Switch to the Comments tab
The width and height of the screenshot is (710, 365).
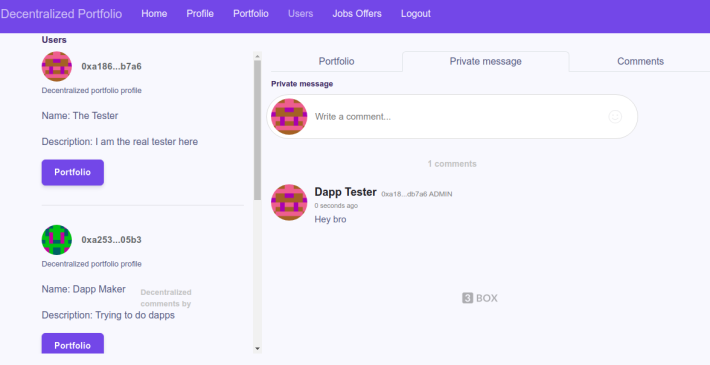[x=640, y=61]
